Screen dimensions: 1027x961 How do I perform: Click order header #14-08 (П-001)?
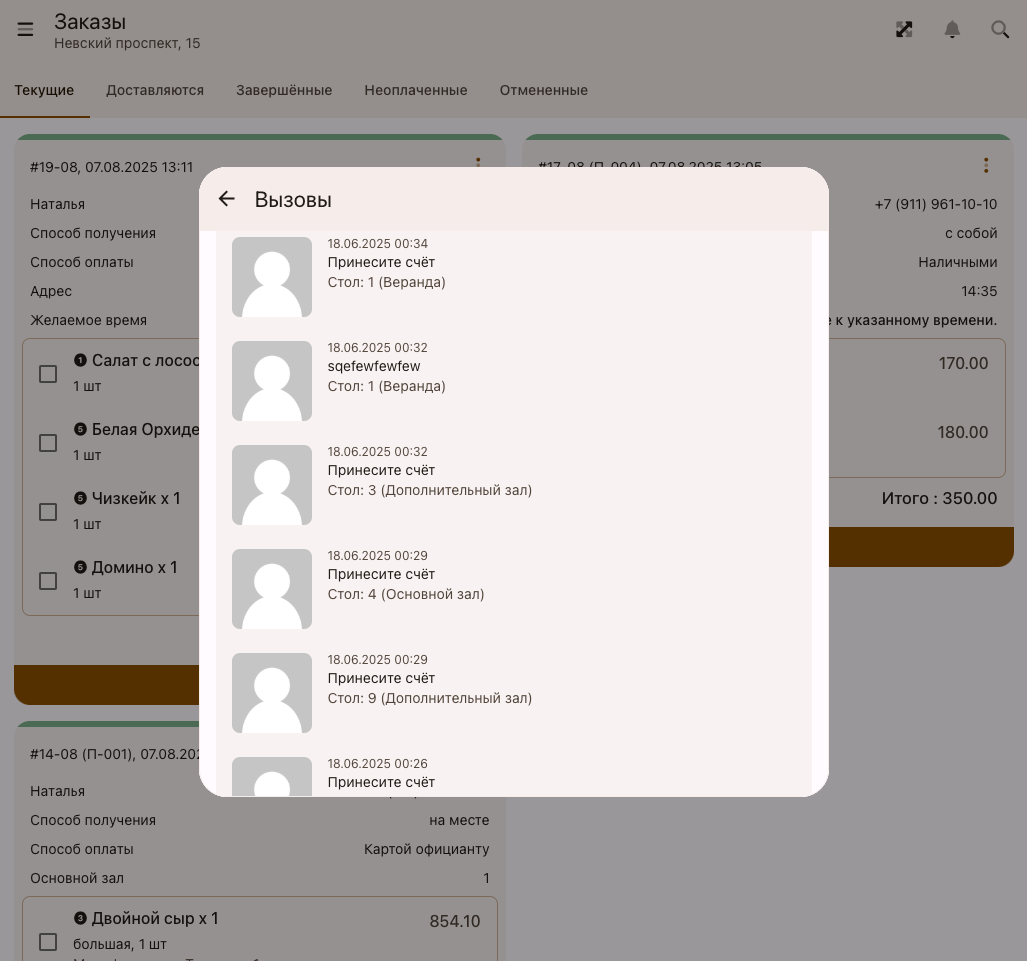(115, 754)
